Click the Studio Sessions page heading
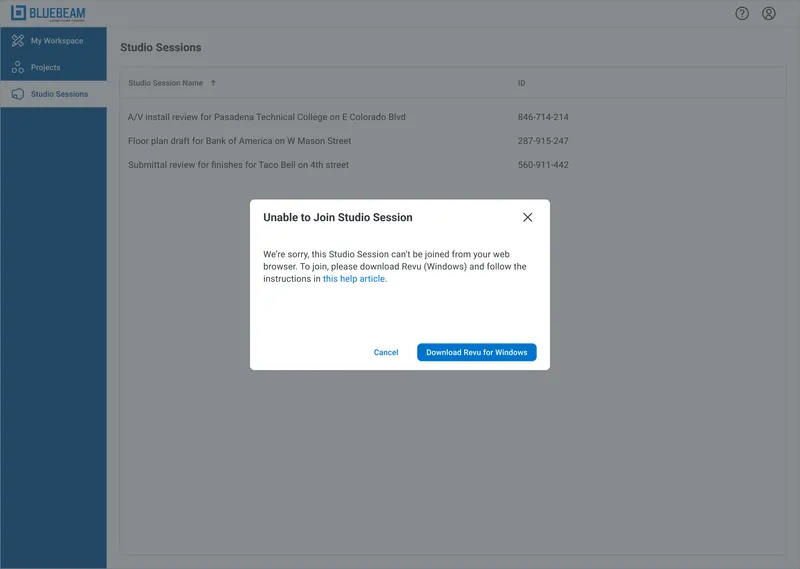Viewport: 800px width, 569px height. [x=161, y=47]
